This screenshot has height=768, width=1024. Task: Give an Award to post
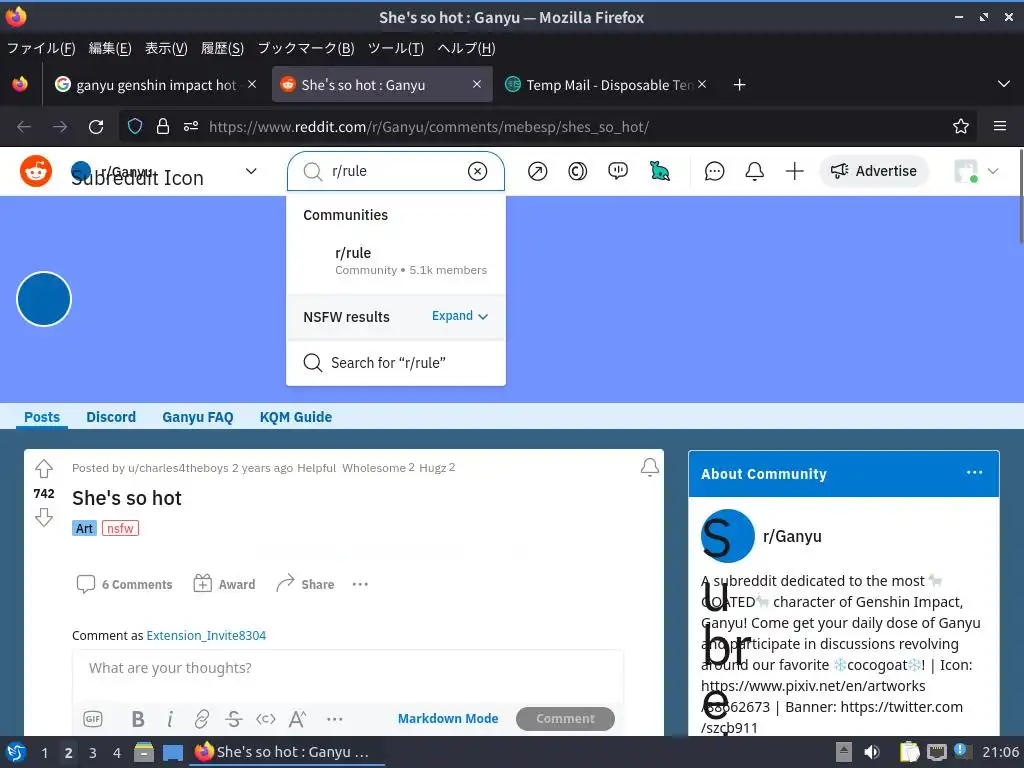coord(224,584)
